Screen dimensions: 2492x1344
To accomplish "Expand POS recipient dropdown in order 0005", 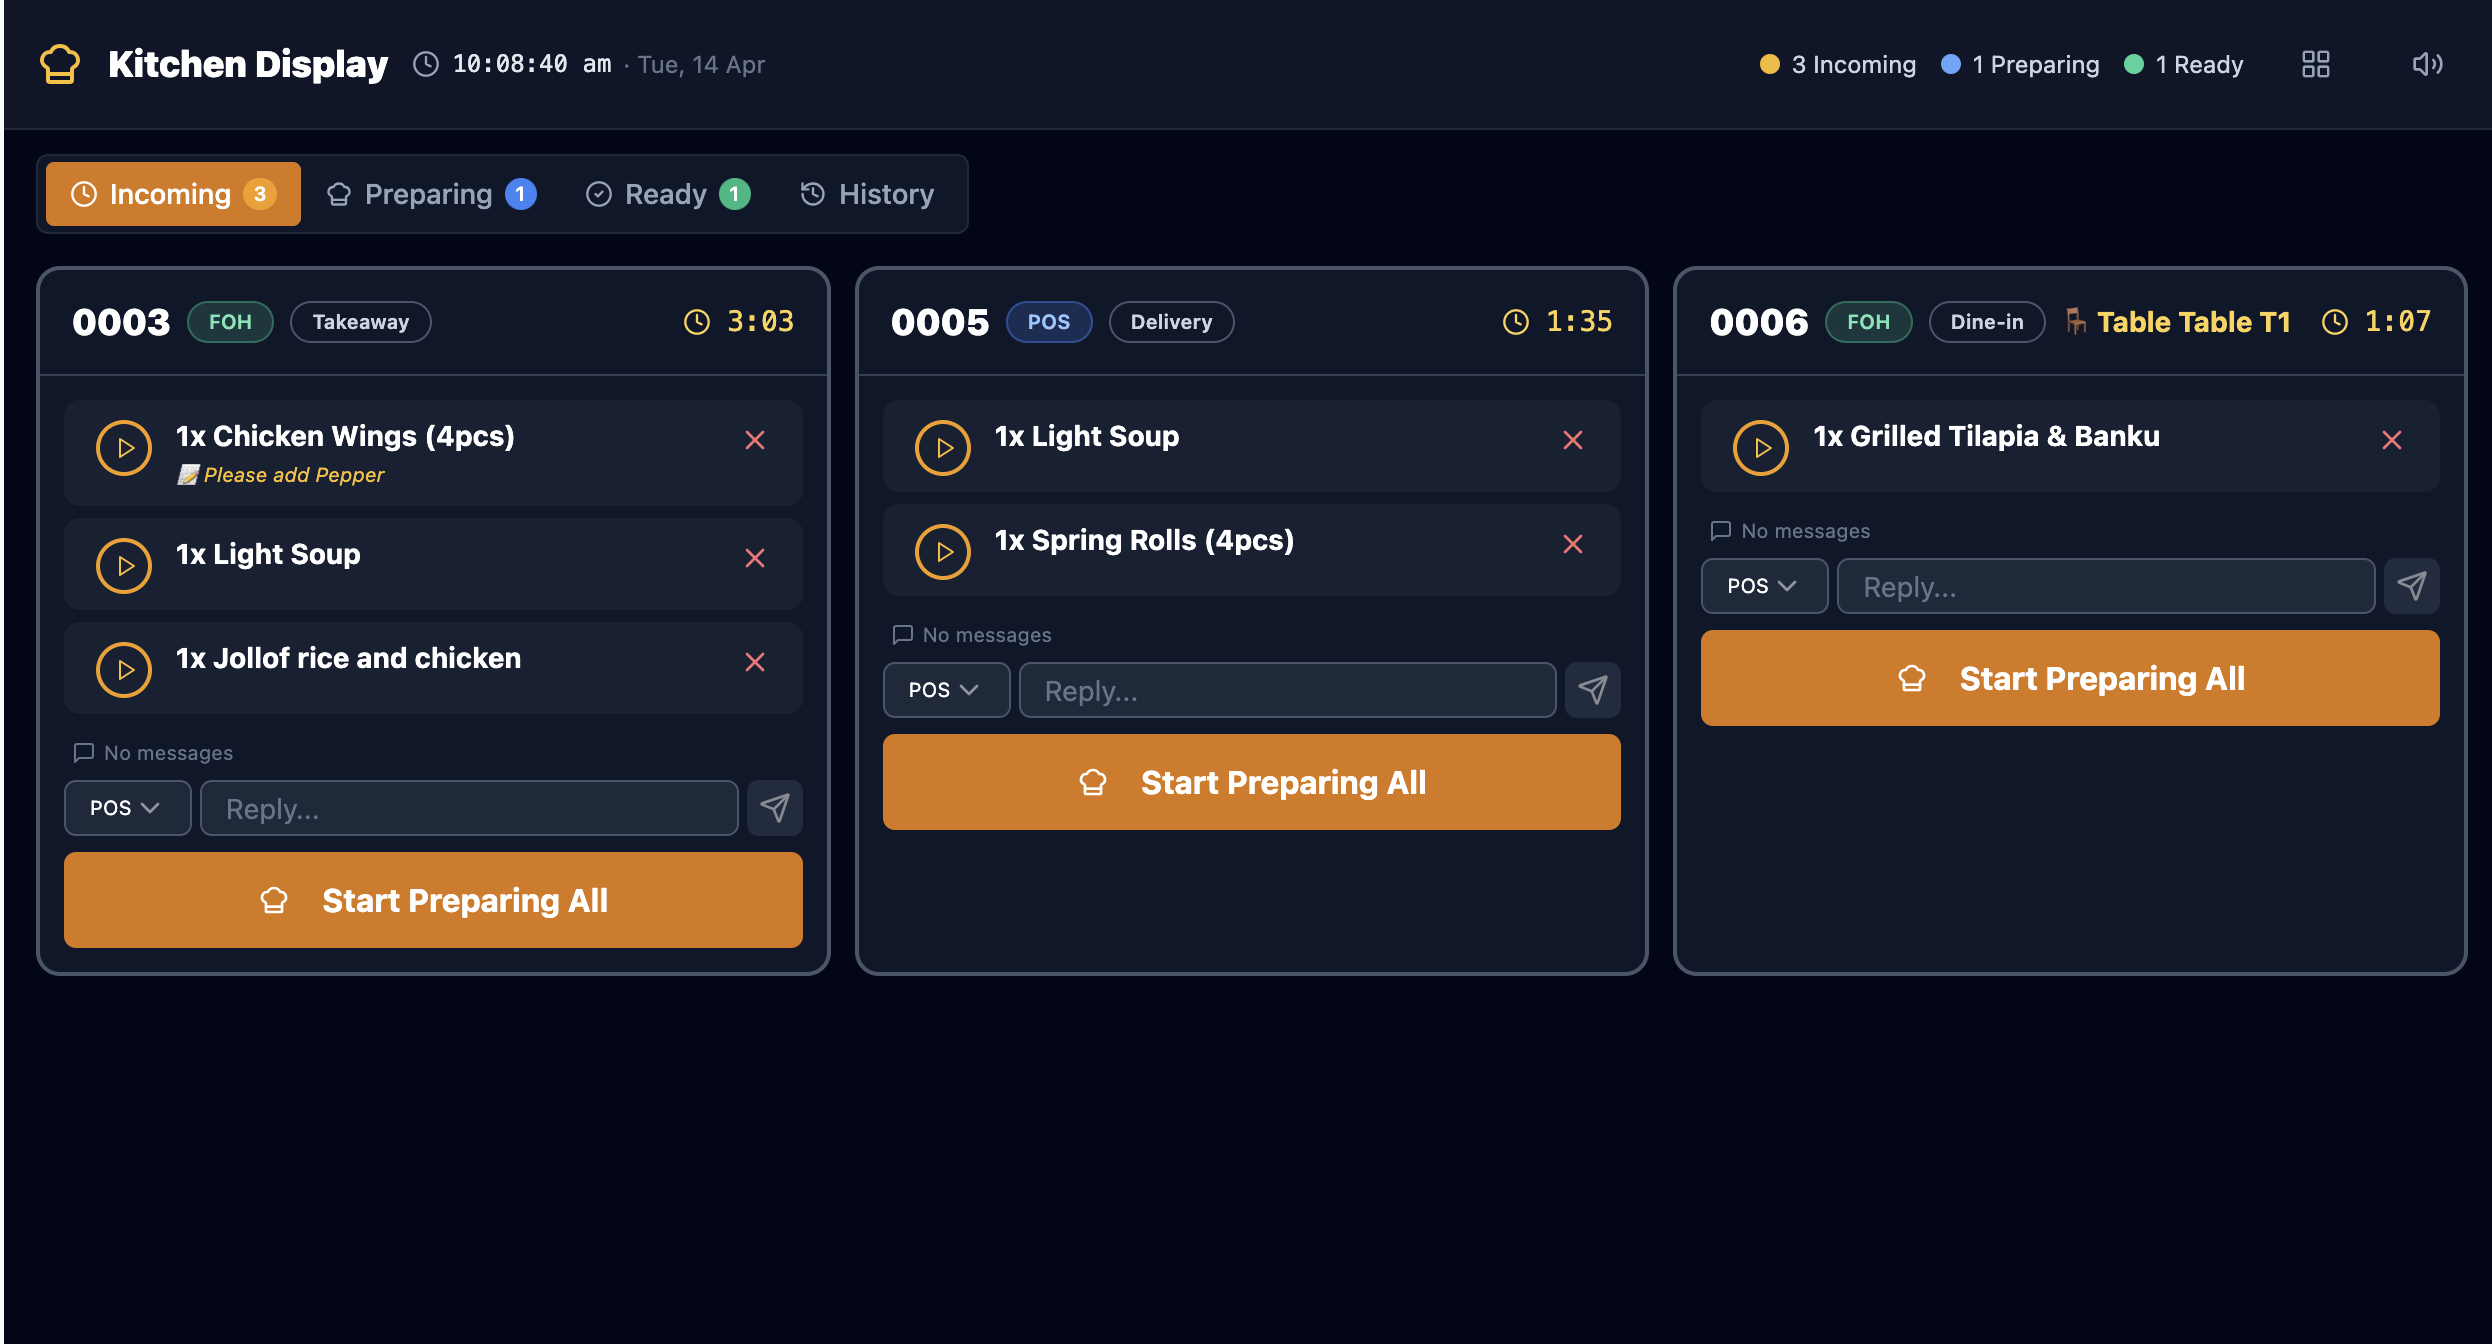I will click(x=946, y=690).
